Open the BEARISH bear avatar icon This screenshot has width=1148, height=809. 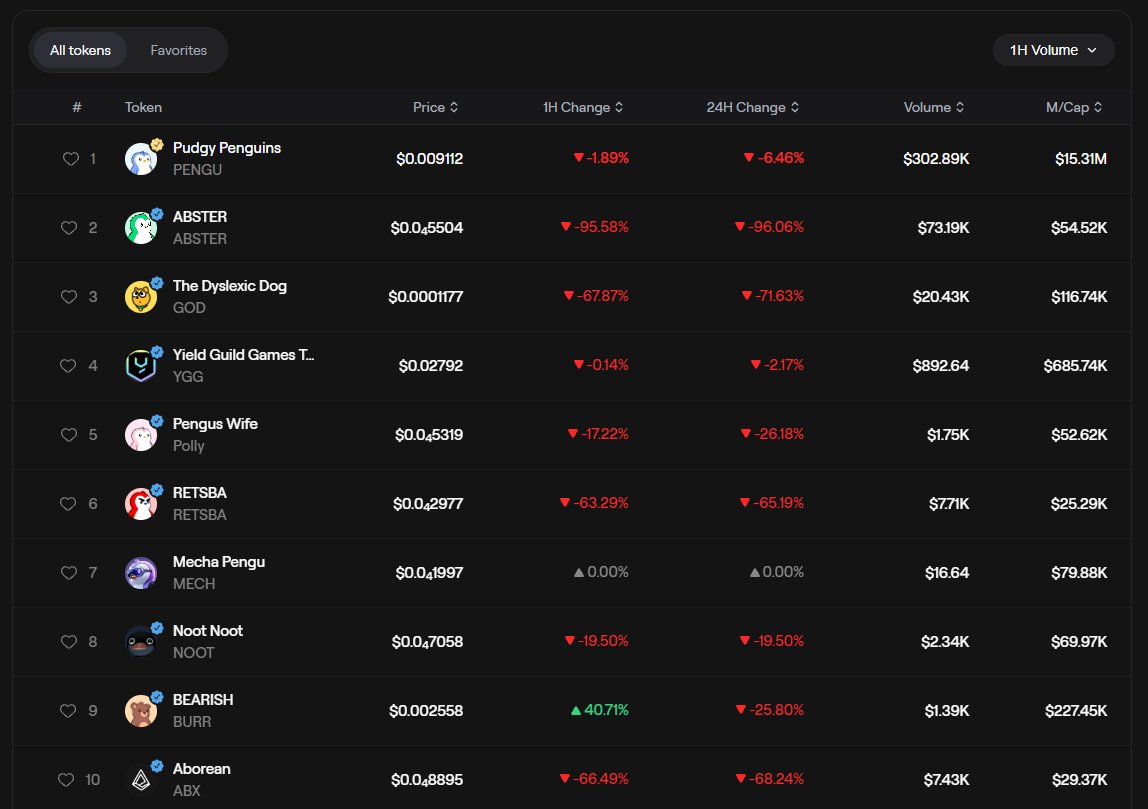coord(141,710)
